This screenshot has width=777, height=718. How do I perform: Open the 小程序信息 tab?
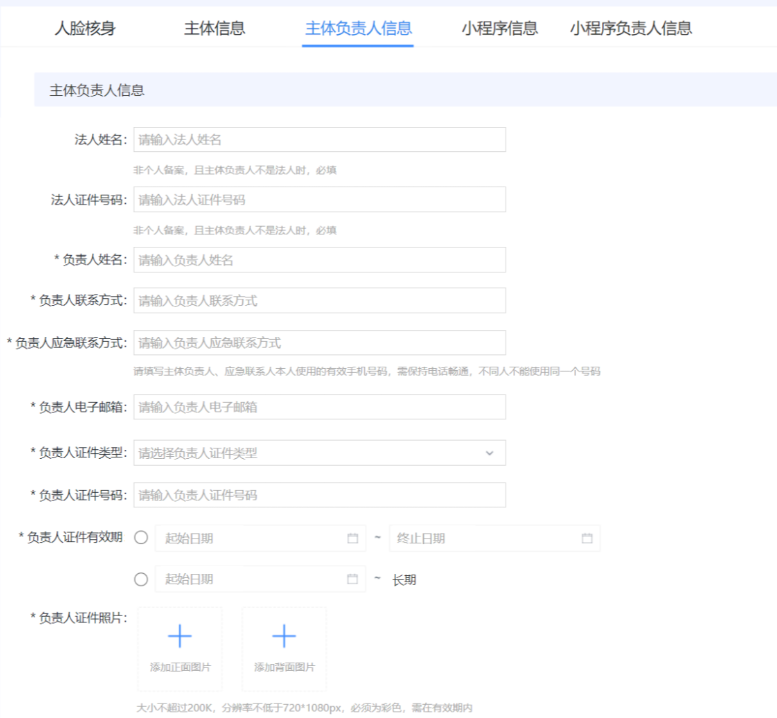(499, 29)
